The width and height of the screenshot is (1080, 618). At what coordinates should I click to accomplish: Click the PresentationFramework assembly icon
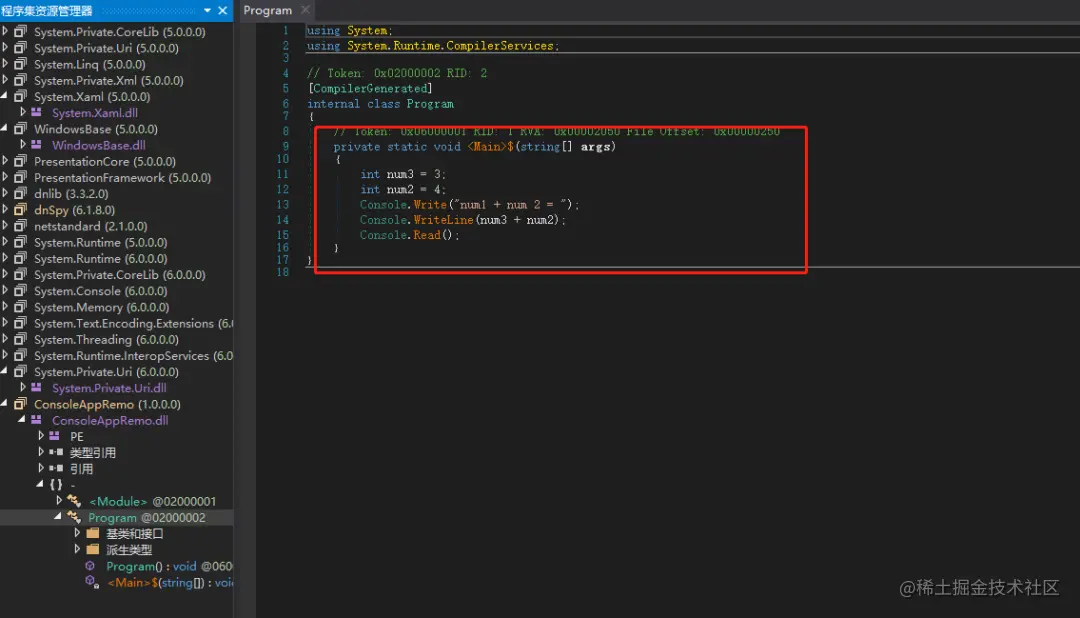point(21,177)
